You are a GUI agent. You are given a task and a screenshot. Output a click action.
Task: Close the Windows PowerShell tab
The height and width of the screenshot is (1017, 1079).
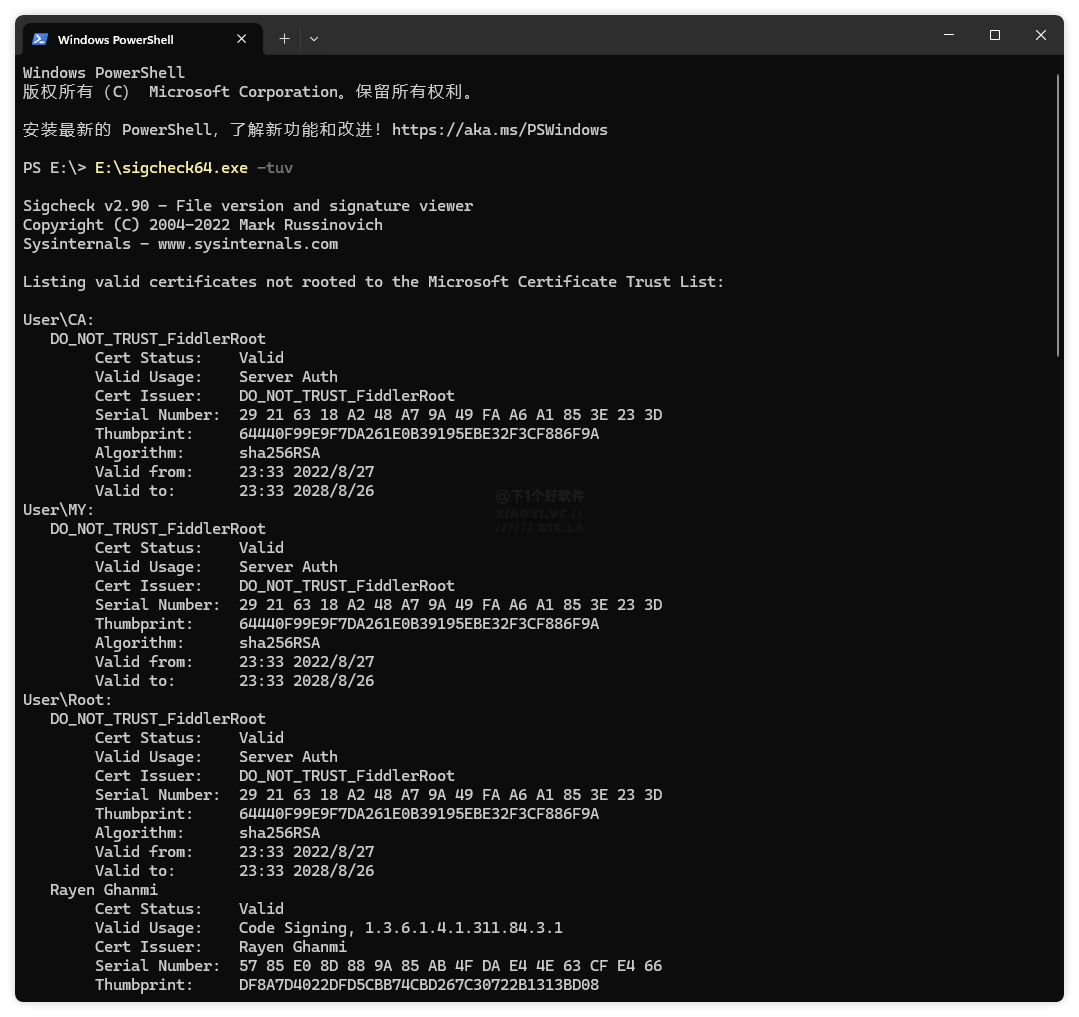pos(241,39)
